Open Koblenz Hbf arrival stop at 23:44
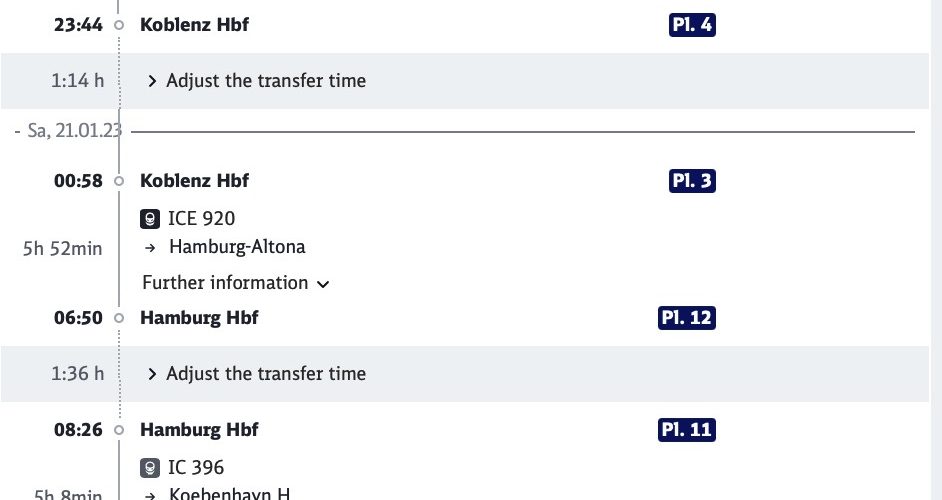This screenshot has height=500, width=942. tap(194, 25)
